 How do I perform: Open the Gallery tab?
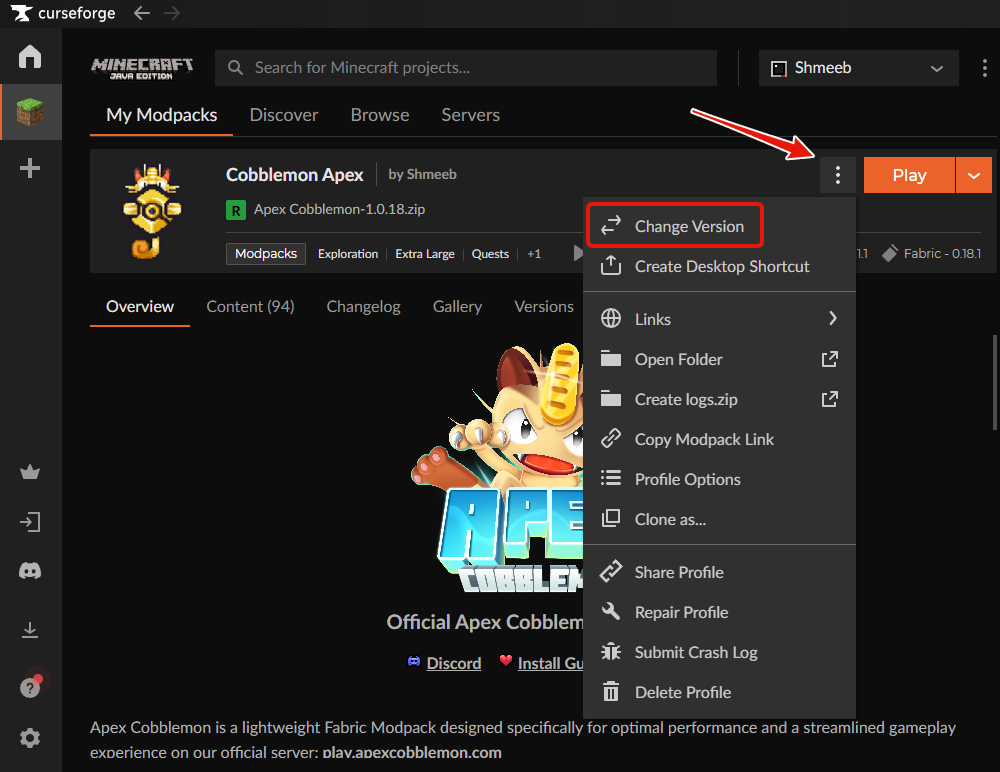click(x=457, y=307)
